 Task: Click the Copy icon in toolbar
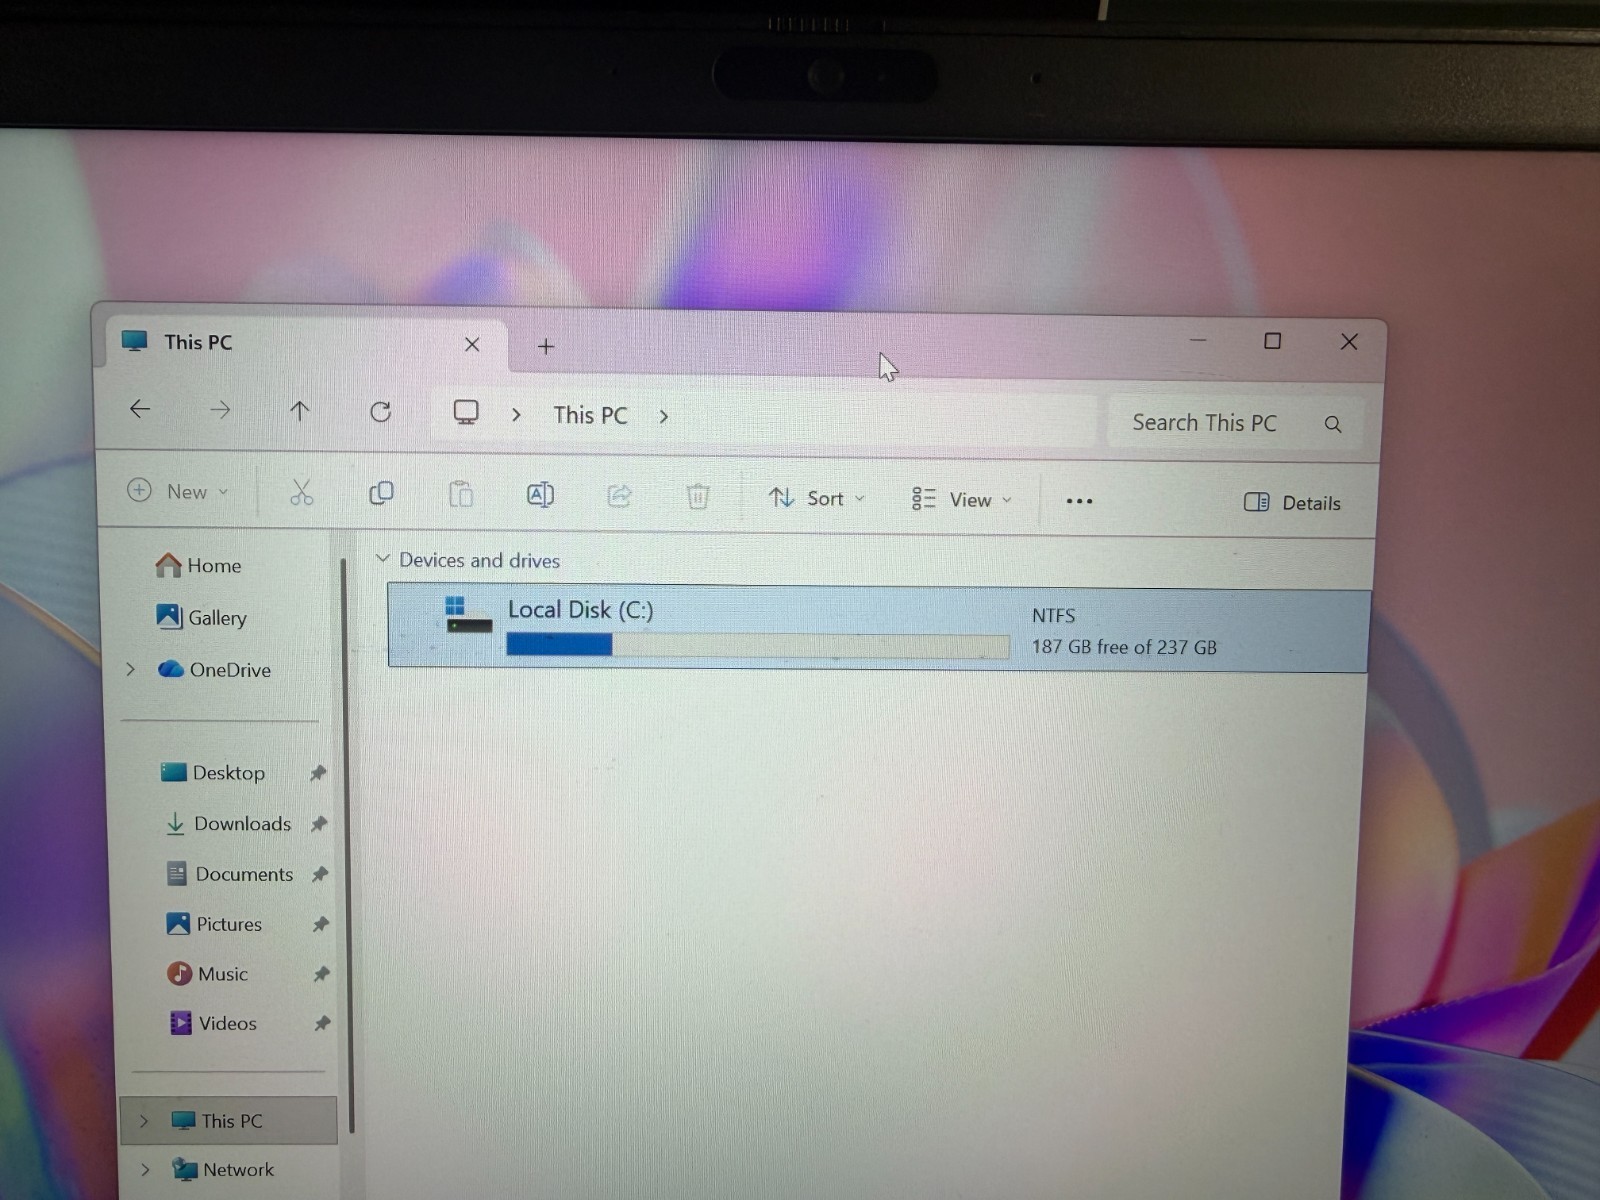(x=381, y=493)
